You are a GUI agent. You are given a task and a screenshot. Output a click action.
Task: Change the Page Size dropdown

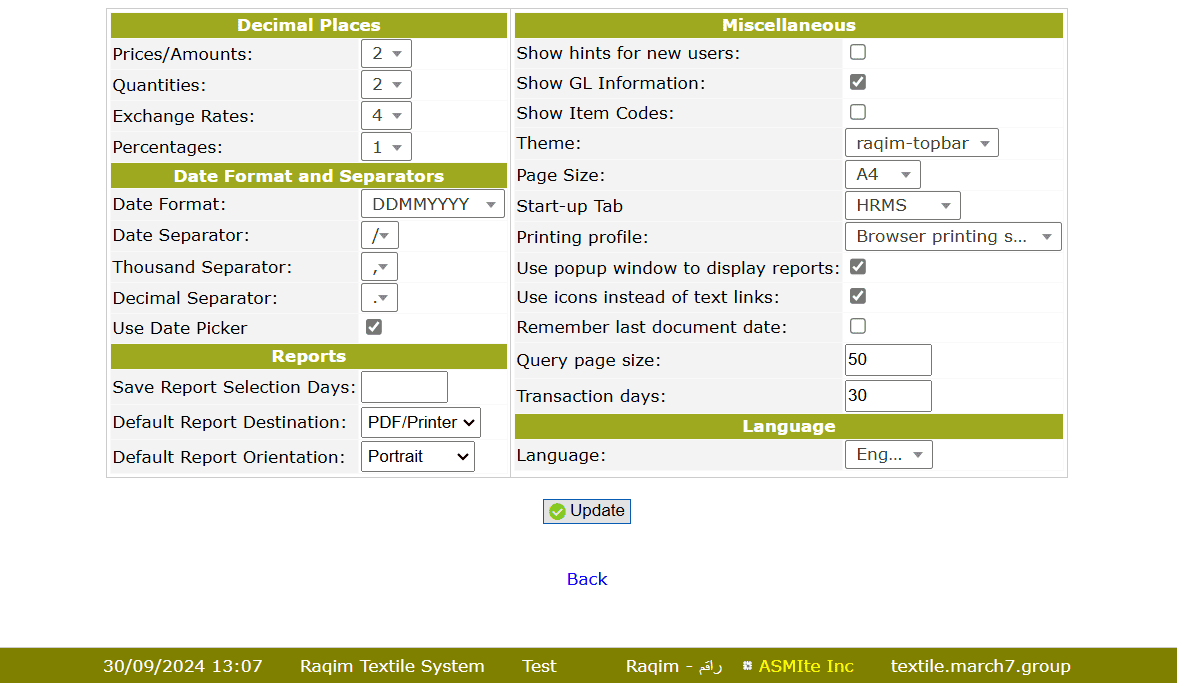click(x=882, y=175)
